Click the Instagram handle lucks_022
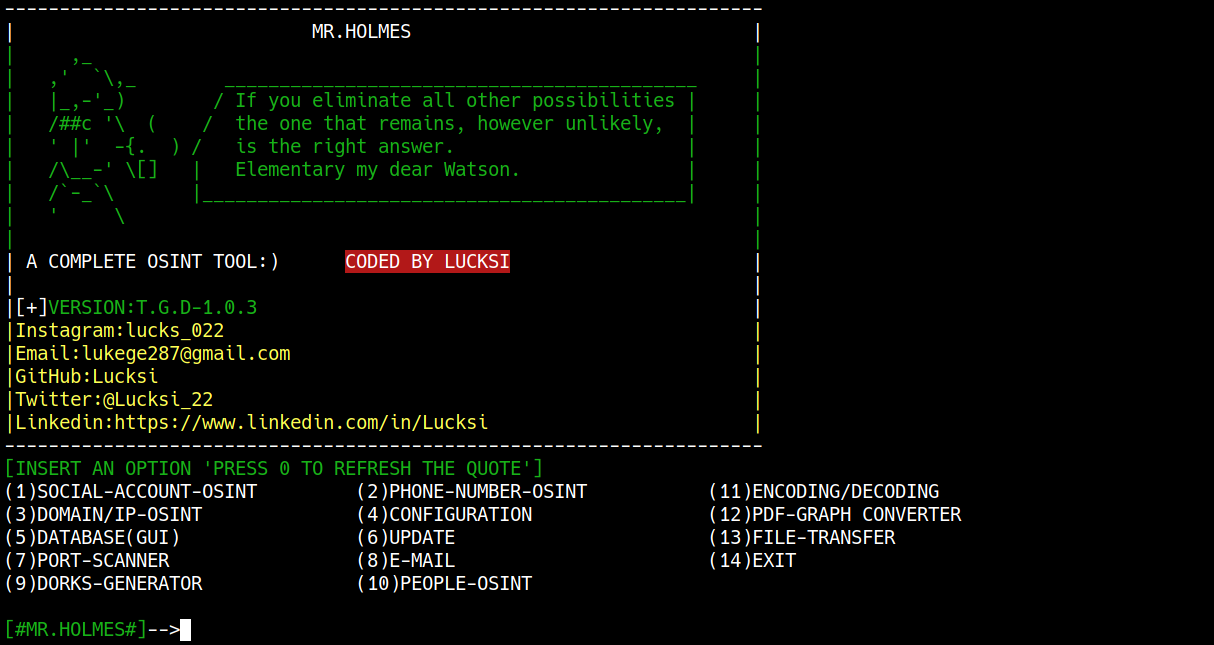 point(175,330)
